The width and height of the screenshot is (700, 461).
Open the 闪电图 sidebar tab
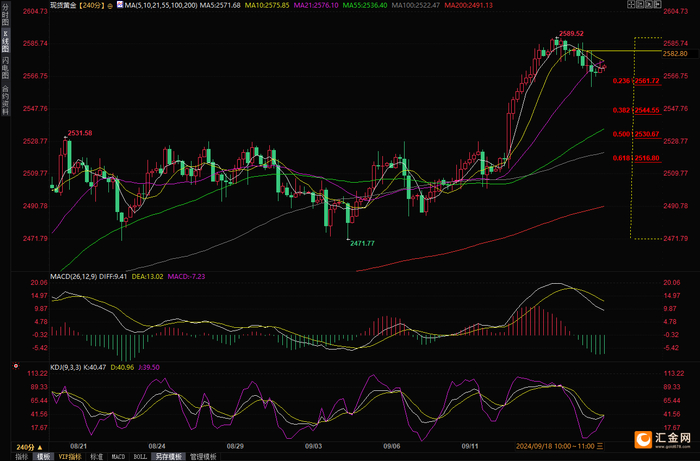(5, 67)
